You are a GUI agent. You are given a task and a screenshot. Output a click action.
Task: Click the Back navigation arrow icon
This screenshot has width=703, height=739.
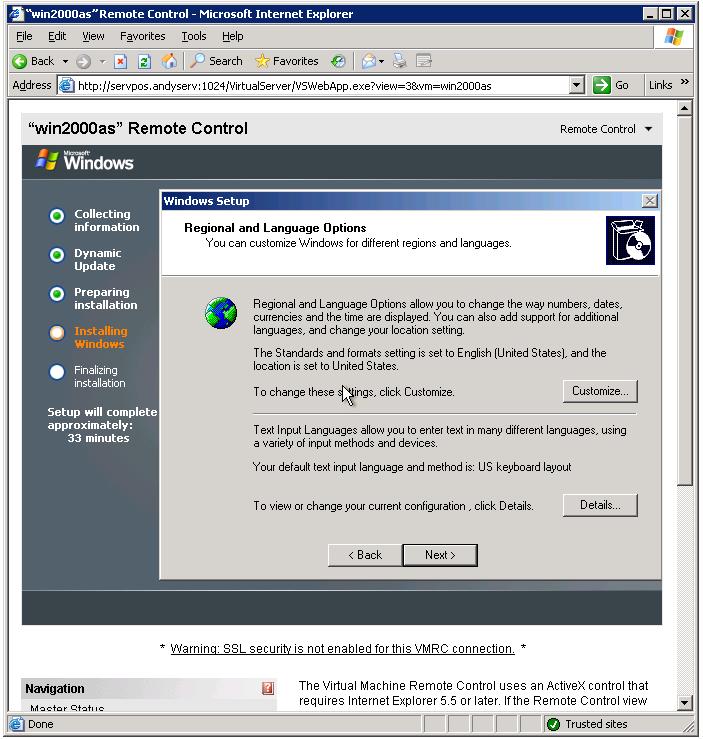(20, 61)
